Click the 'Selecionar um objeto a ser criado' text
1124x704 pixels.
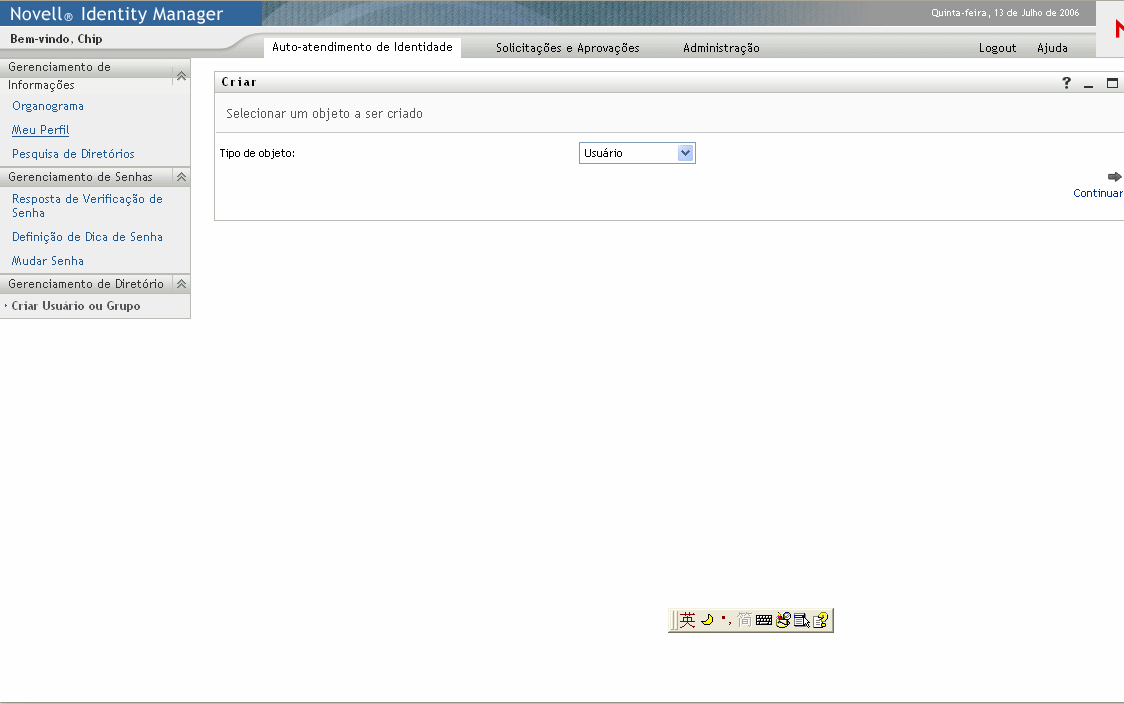[x=324, y=114]
